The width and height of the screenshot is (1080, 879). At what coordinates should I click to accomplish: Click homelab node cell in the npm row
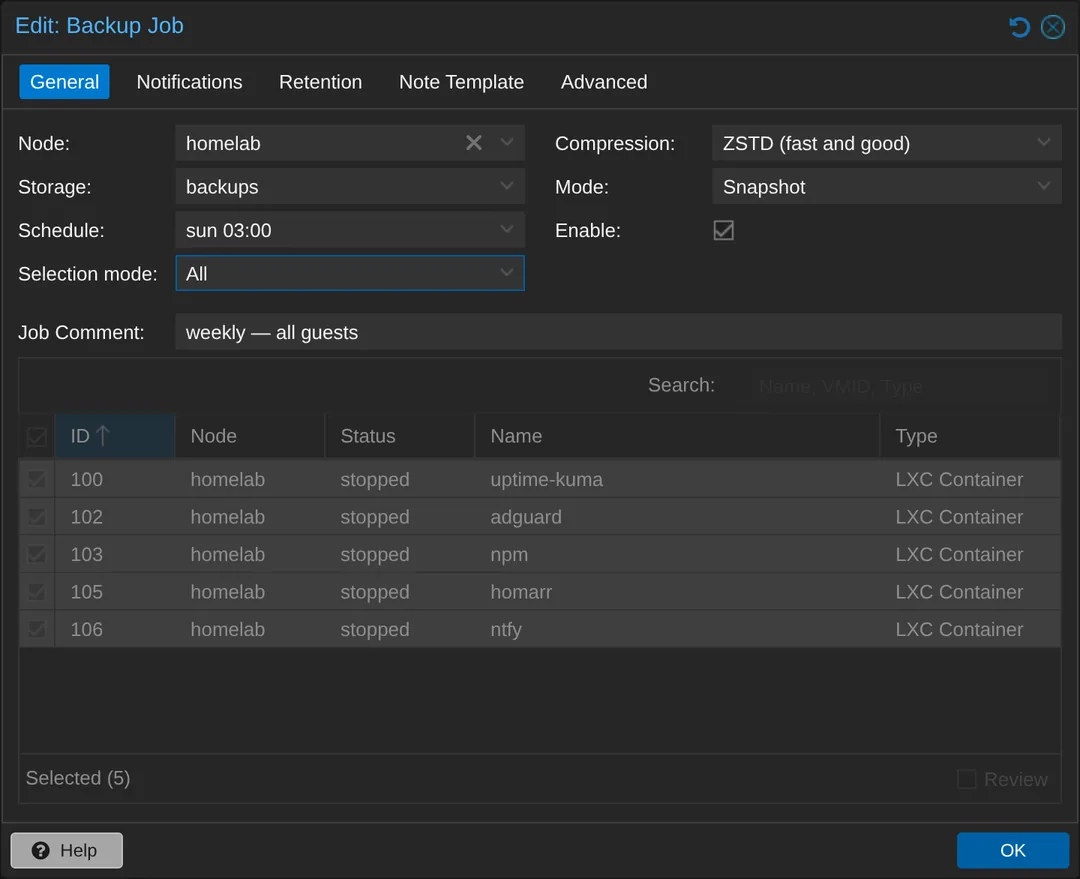227,555
